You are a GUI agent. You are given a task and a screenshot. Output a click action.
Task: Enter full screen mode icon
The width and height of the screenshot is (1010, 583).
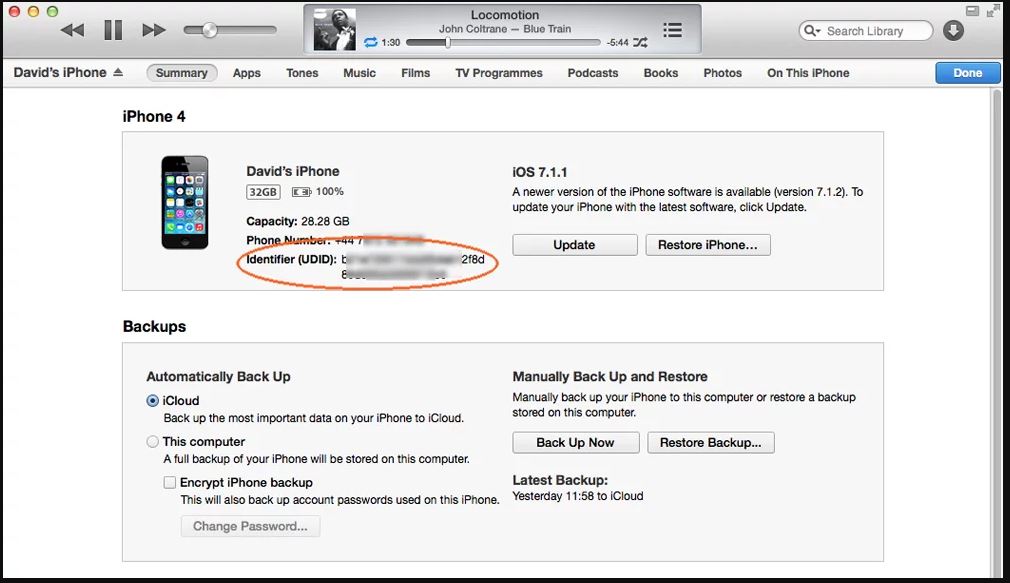(993, 11)
